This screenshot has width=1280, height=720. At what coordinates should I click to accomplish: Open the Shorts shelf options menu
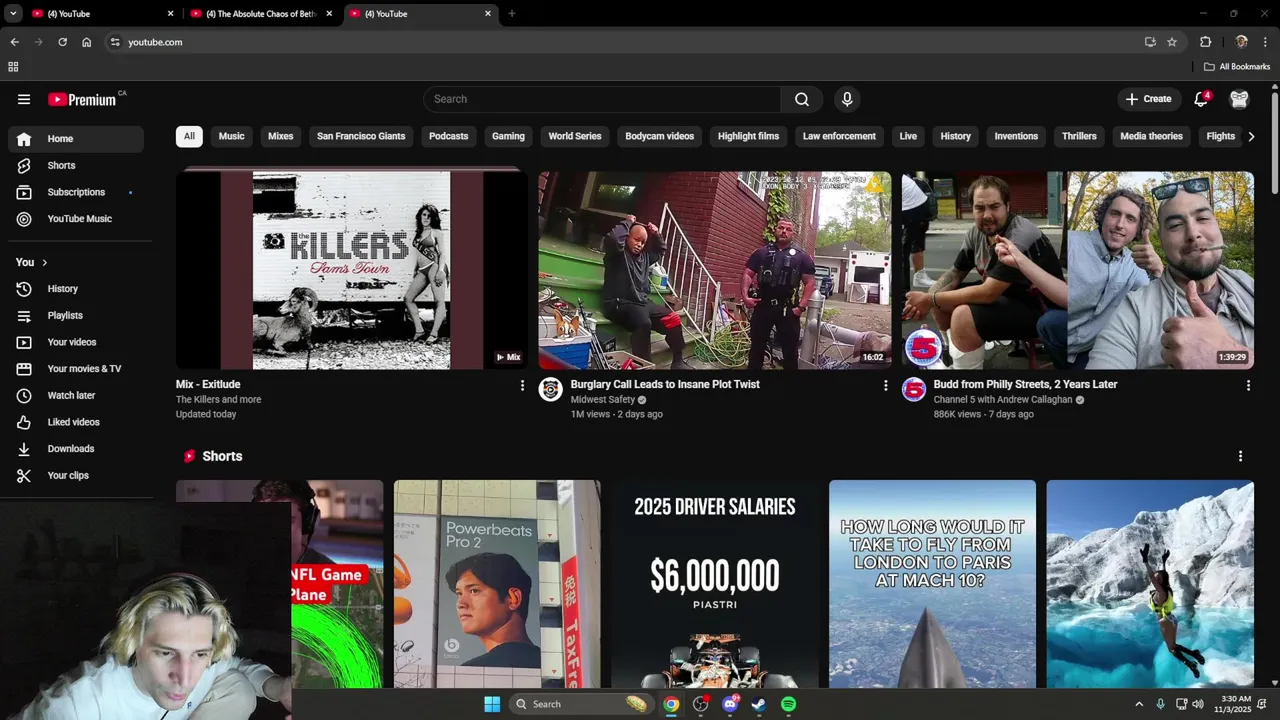coord(1240,456)
